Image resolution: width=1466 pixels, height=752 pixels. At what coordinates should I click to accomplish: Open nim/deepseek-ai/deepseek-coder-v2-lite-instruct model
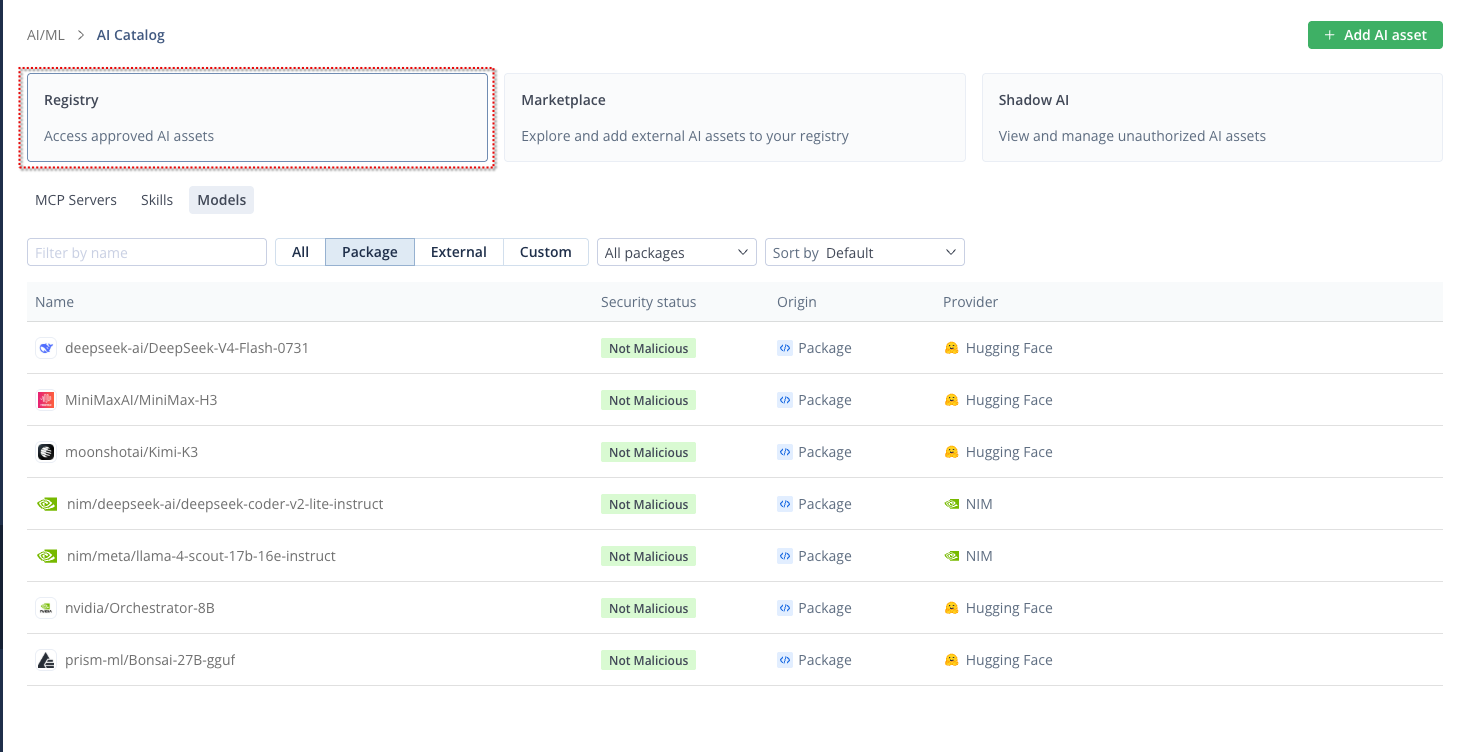(x=225, y=504)
